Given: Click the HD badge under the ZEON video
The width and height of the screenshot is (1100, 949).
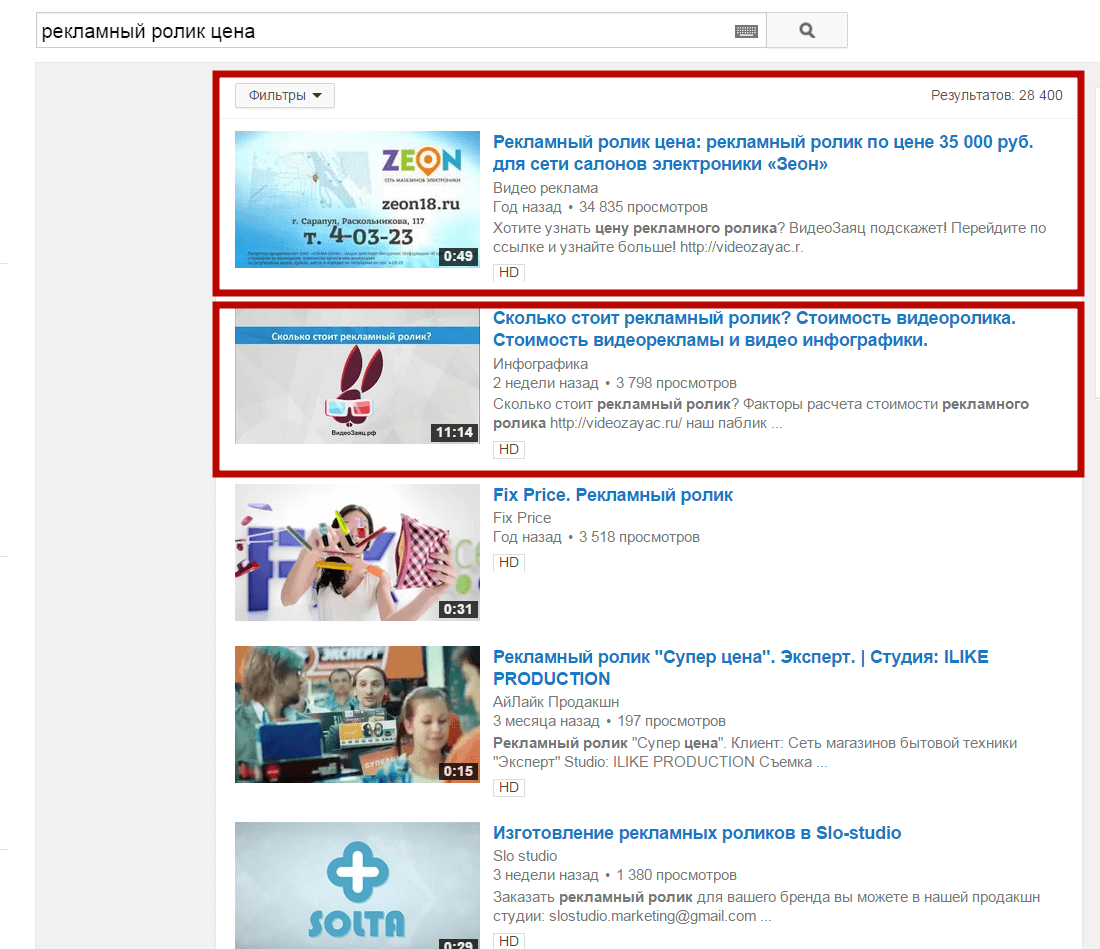Looking at the screenshot, I should point(509,272).
